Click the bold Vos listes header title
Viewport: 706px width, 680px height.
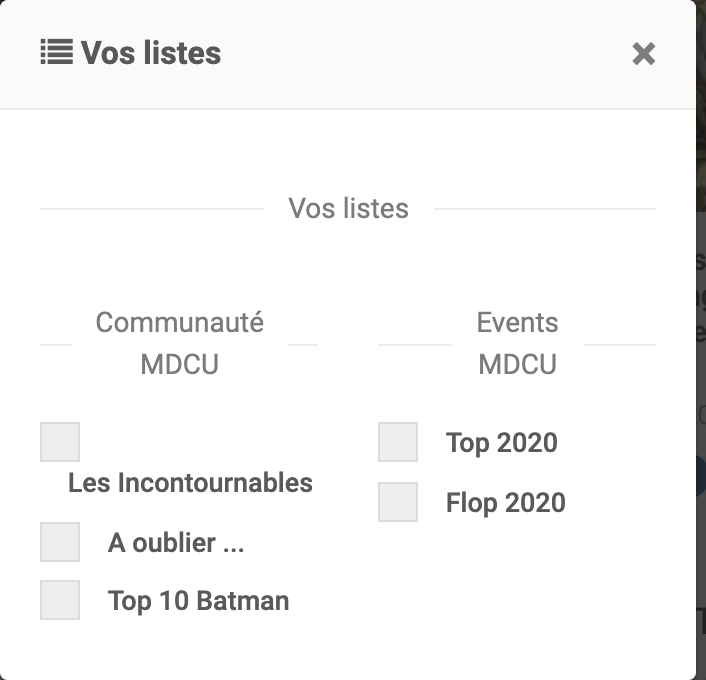(x=151, y=53)
